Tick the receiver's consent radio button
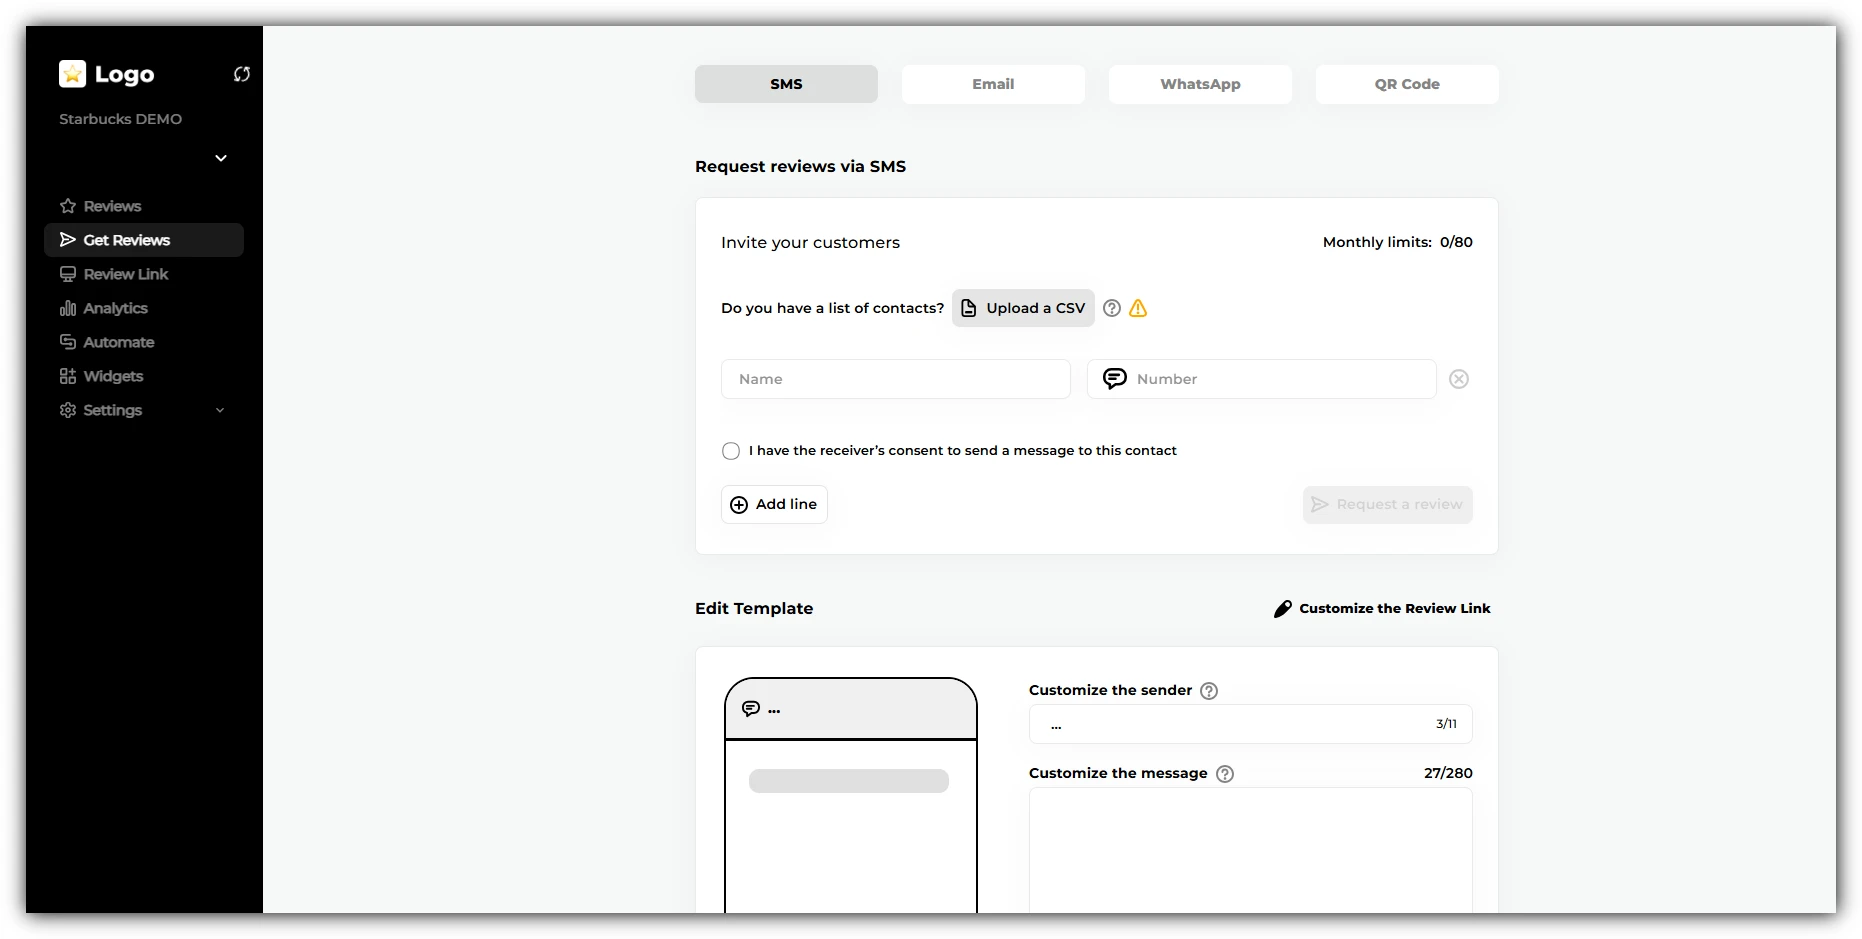 click(731, 451)
